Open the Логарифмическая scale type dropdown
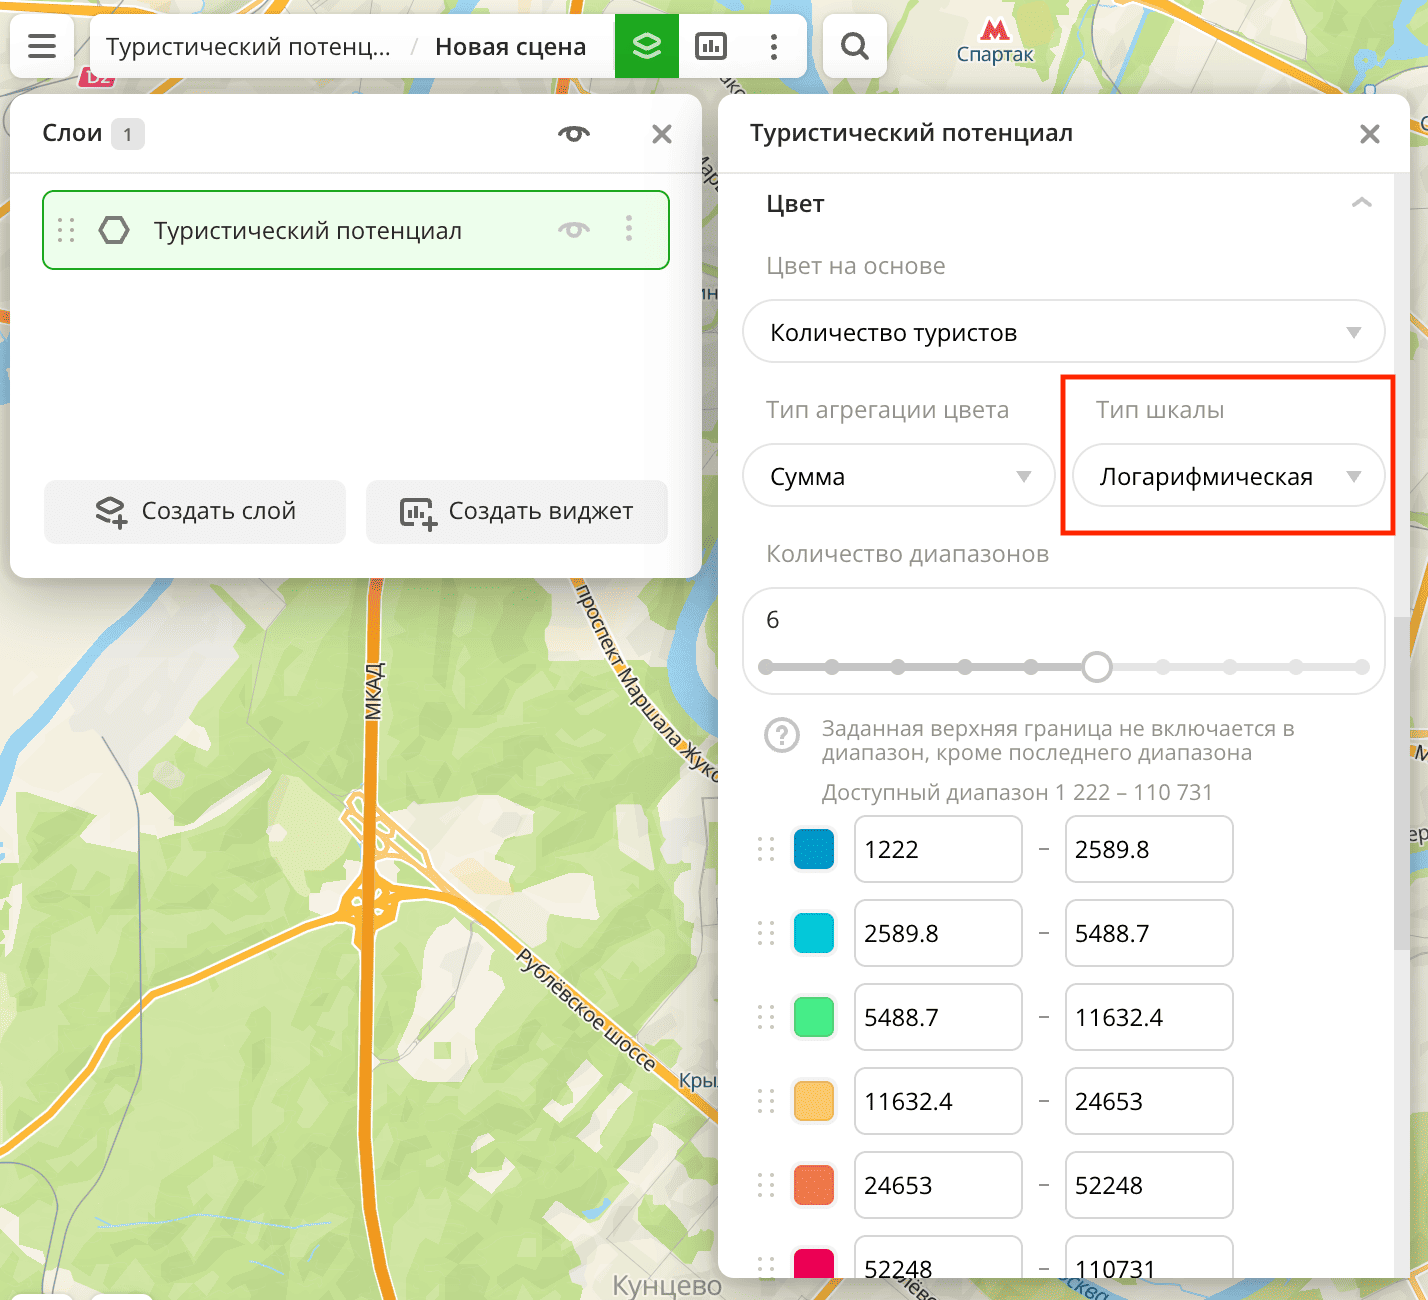 click(x=1227, y=476)
